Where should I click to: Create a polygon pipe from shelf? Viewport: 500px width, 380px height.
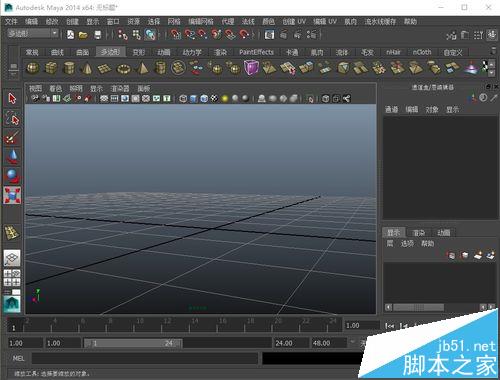(160, 68)
